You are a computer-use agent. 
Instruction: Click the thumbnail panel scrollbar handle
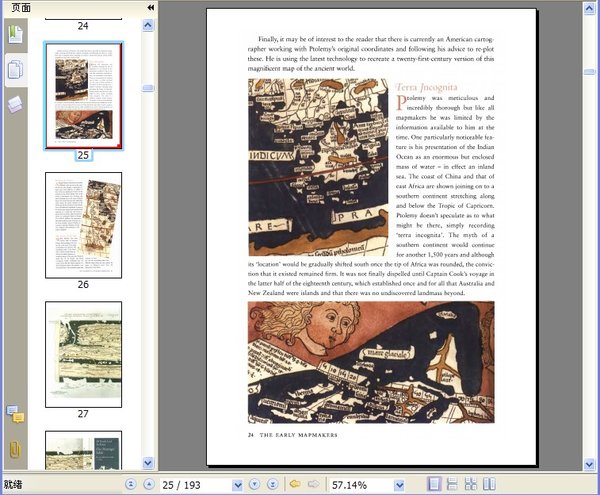tap(148, 88)
